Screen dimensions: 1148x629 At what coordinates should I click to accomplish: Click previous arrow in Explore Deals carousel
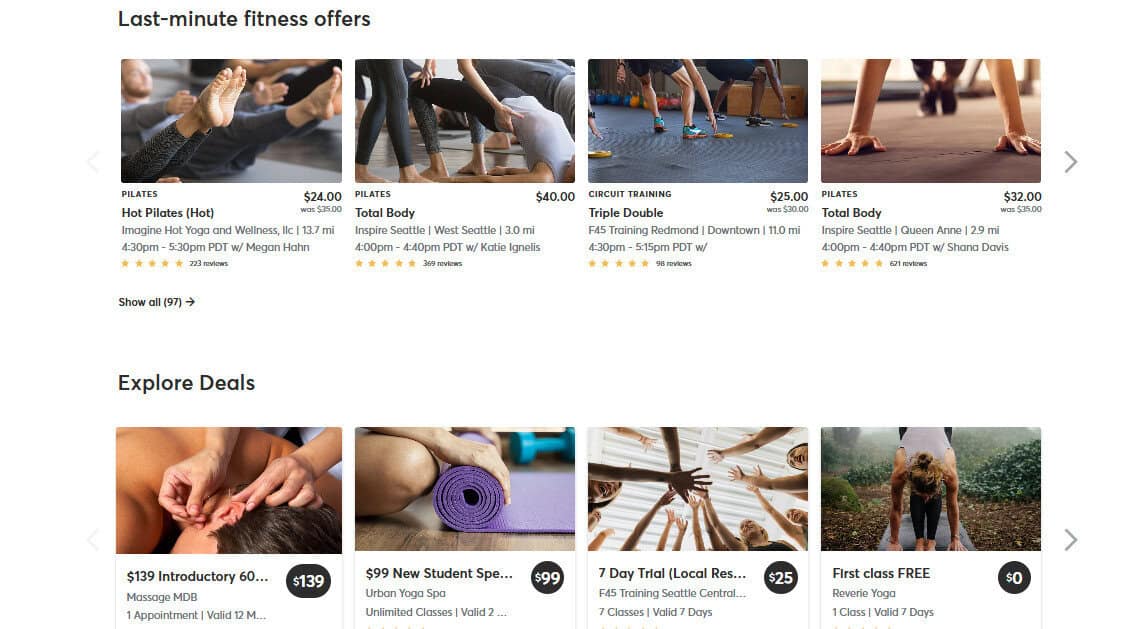pyautogui.click(x=93, y=540)
